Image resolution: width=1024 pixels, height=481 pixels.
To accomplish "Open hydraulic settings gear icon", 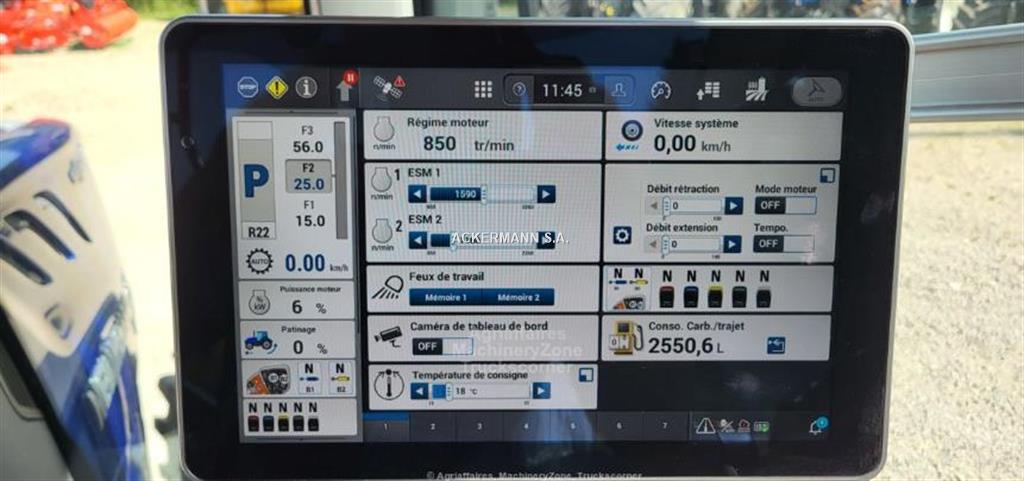I will (622, 236).
